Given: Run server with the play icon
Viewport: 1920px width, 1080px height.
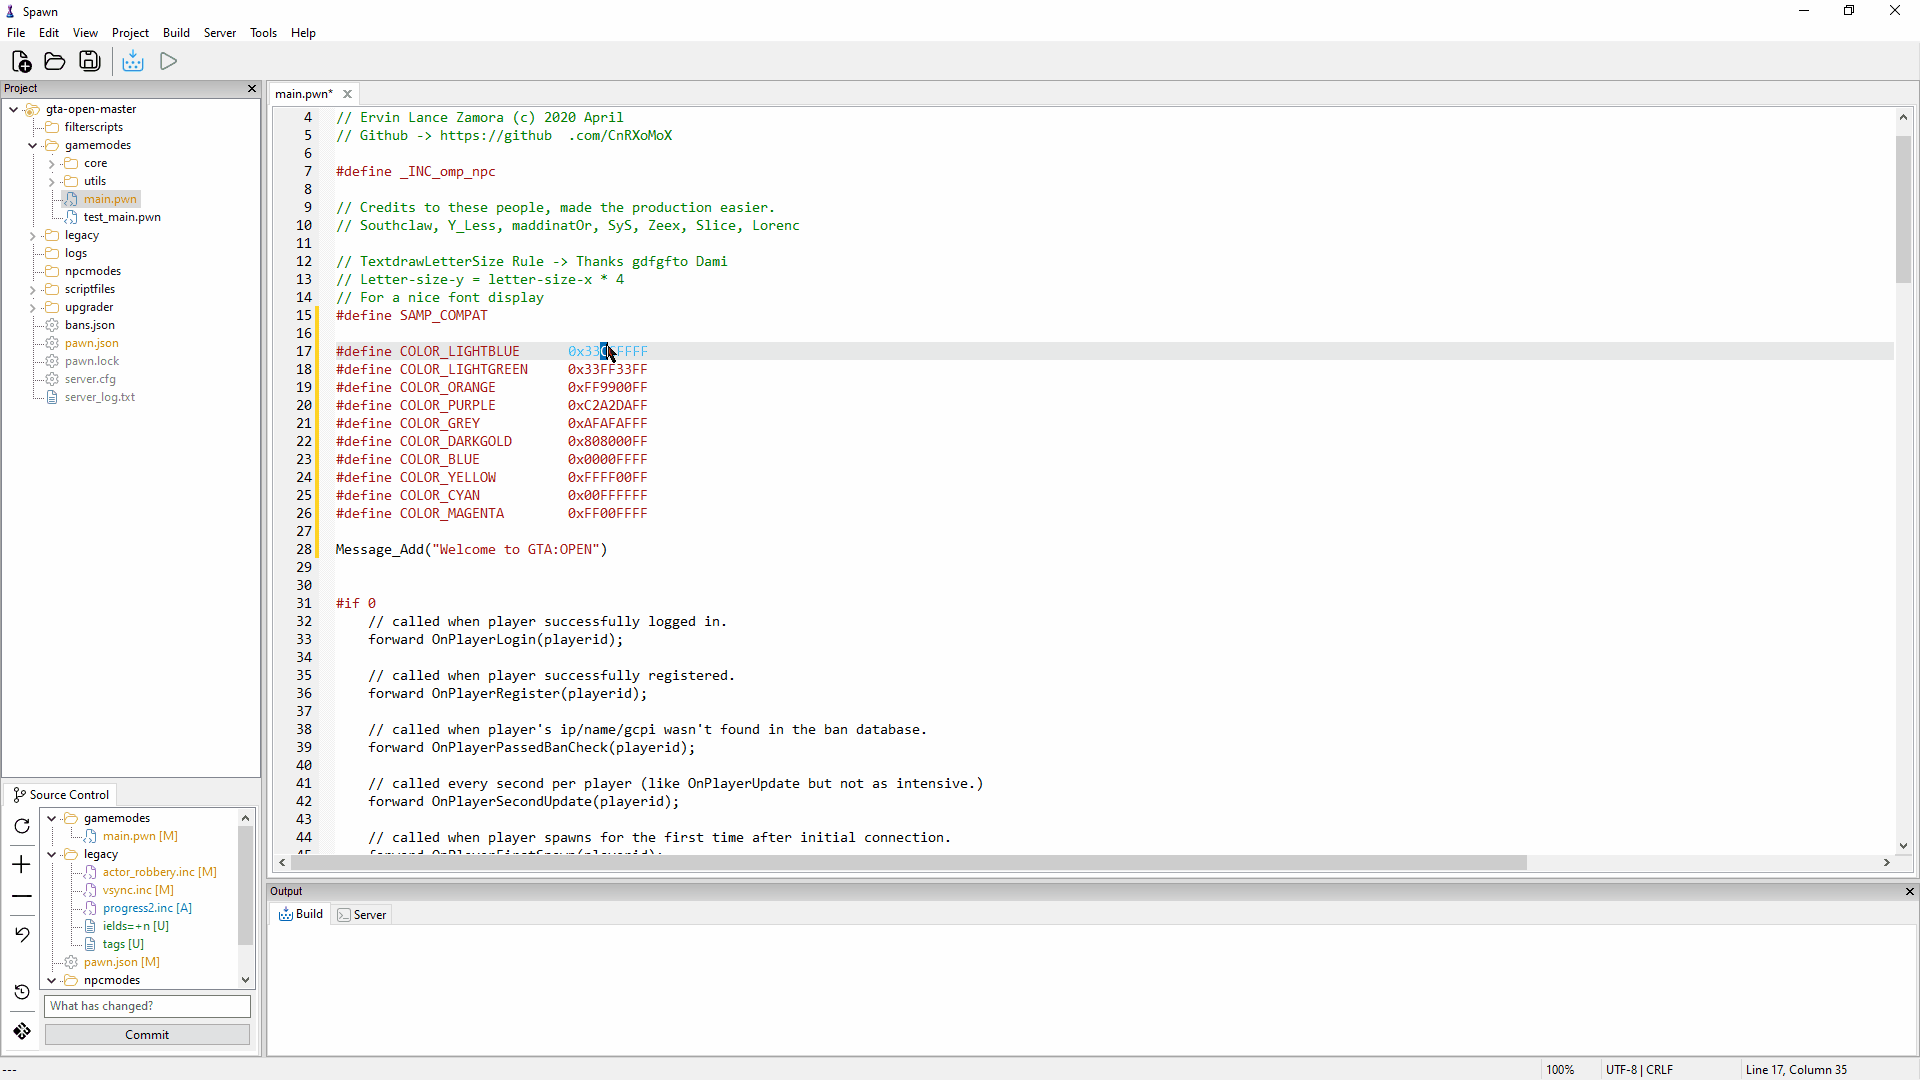Looking at the screenshot, I should tap(168, 62).
